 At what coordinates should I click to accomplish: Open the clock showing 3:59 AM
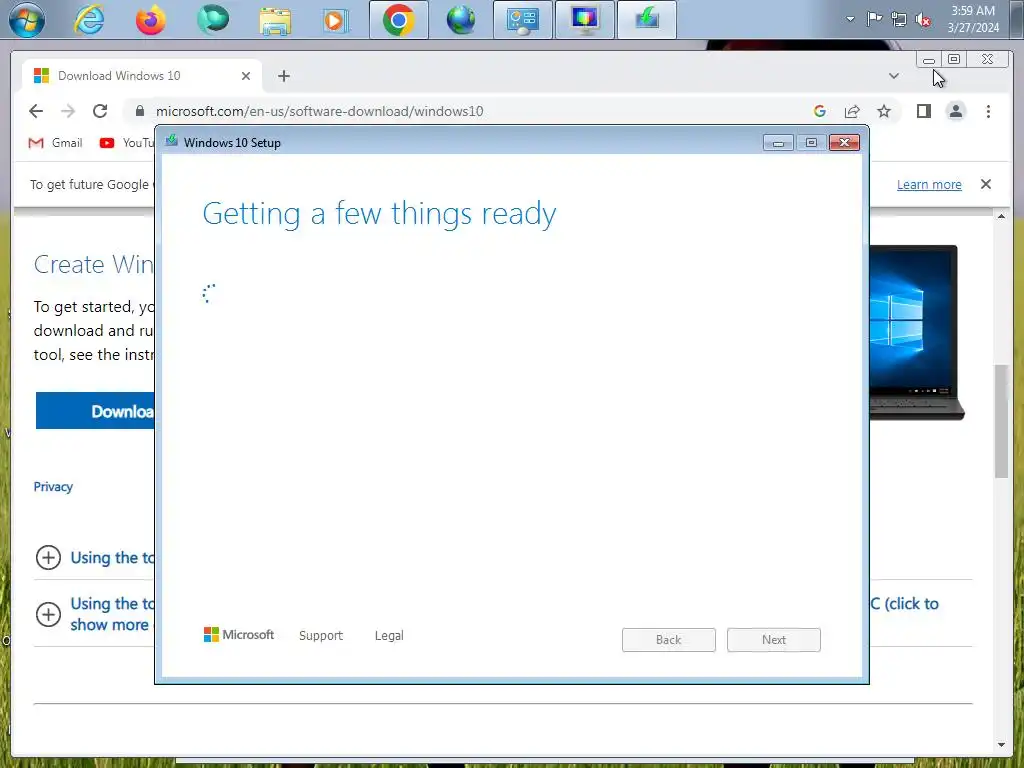(x=973, y=19)
